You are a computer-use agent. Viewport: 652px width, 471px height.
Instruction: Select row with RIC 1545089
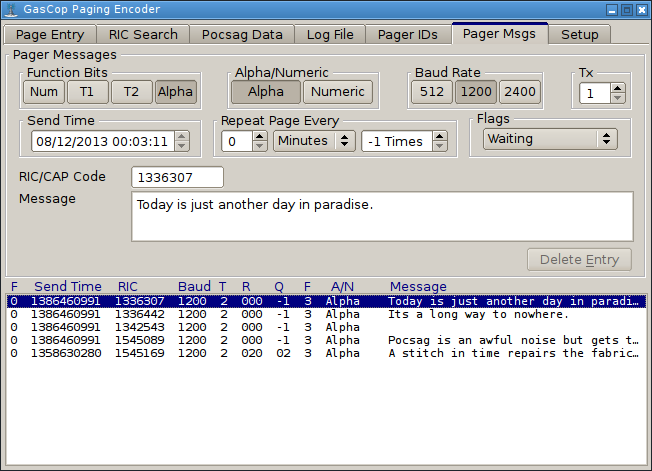click(x=326, y=340)
